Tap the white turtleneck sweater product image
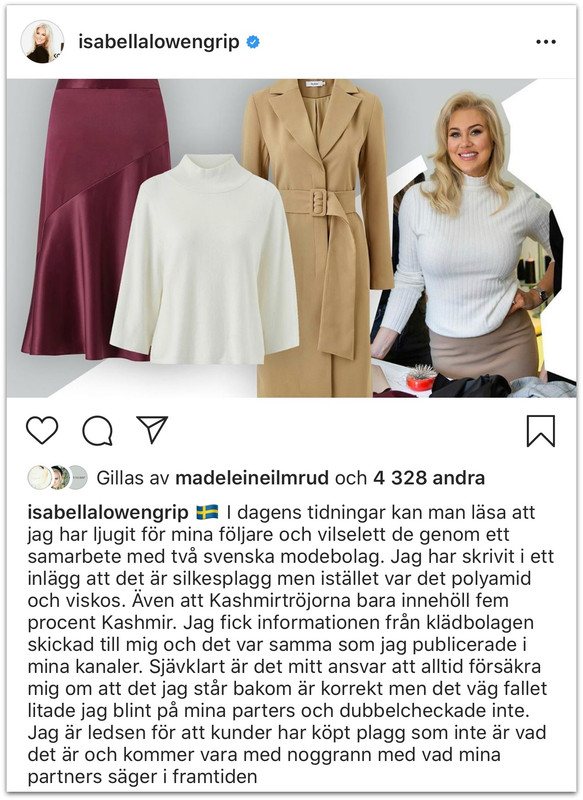The width and height of the screenshot is (583, 800). click(x=204, y=260)
